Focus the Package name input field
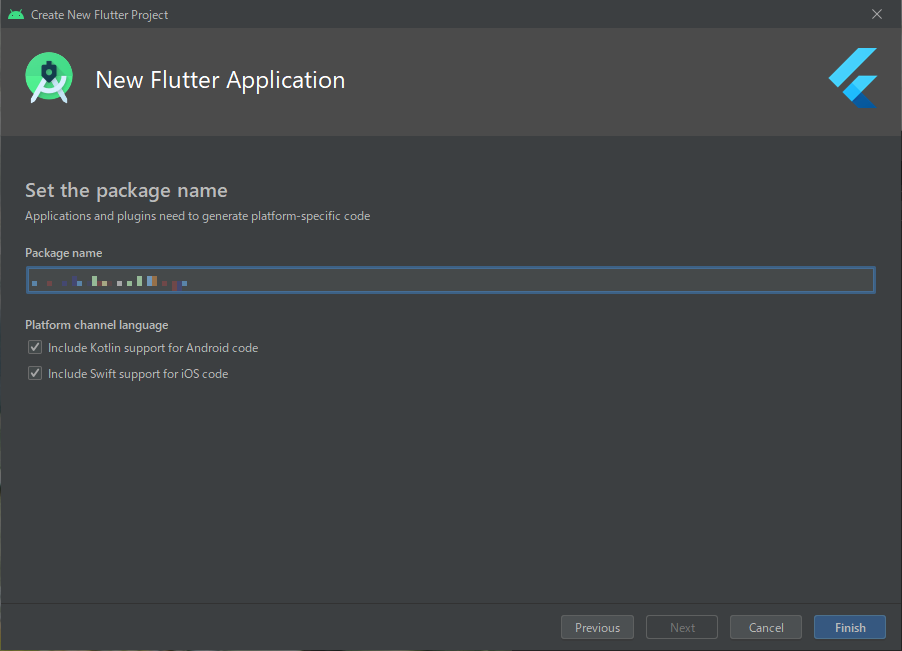The height and width of the screenshot is (651, 902). click(x=450, y=280)
